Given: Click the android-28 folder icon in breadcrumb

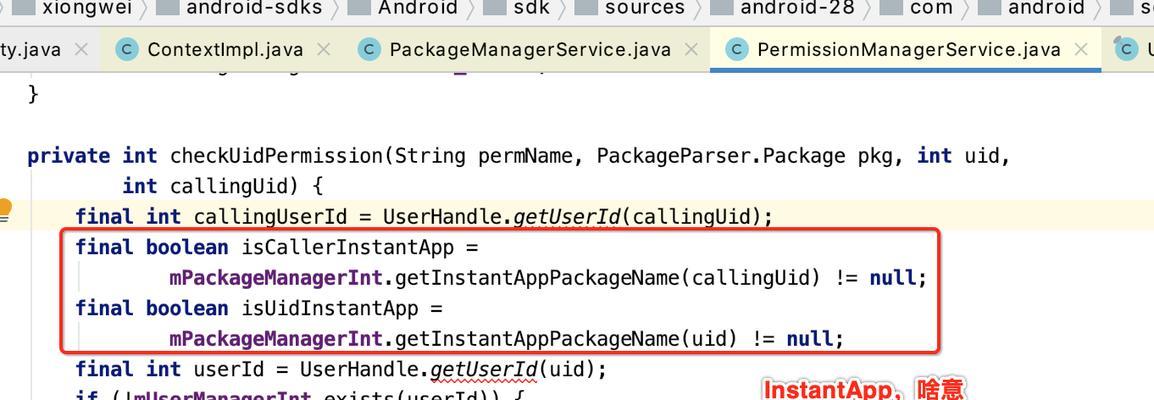Looking at the screenshot, I should coord(721,8).
